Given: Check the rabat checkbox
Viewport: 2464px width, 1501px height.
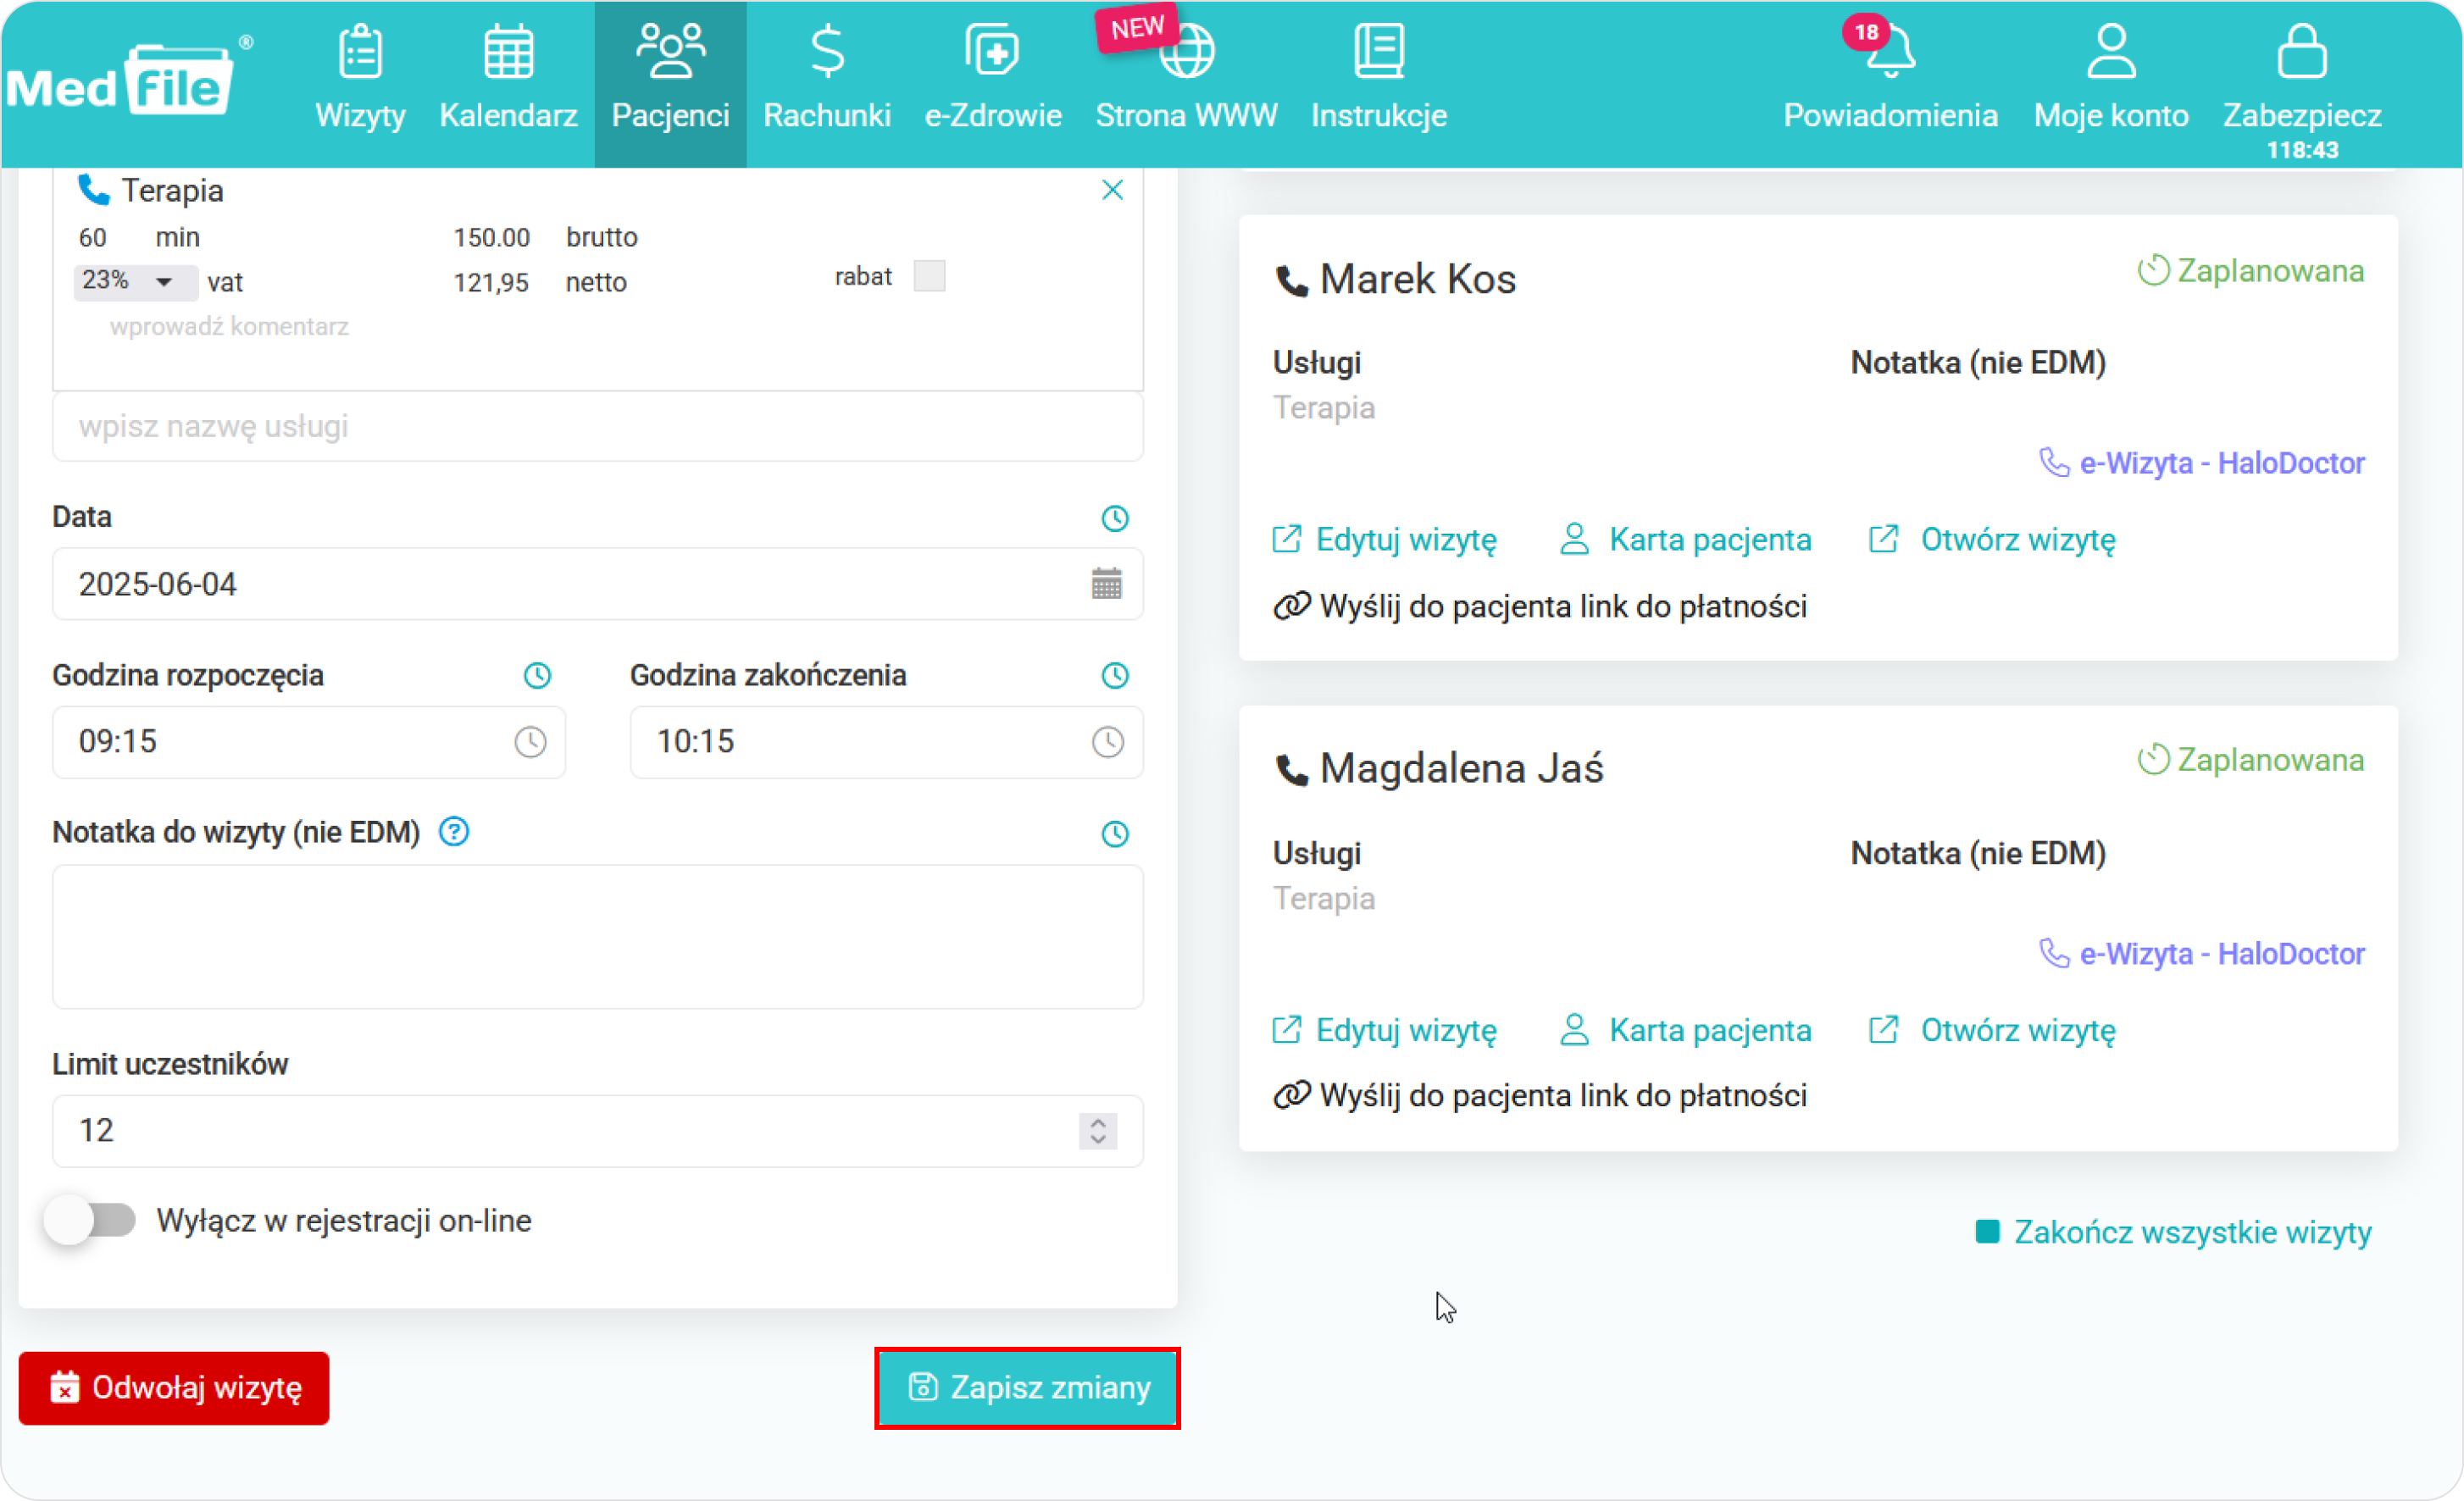Looking at the screenshot, I should 929,276.
